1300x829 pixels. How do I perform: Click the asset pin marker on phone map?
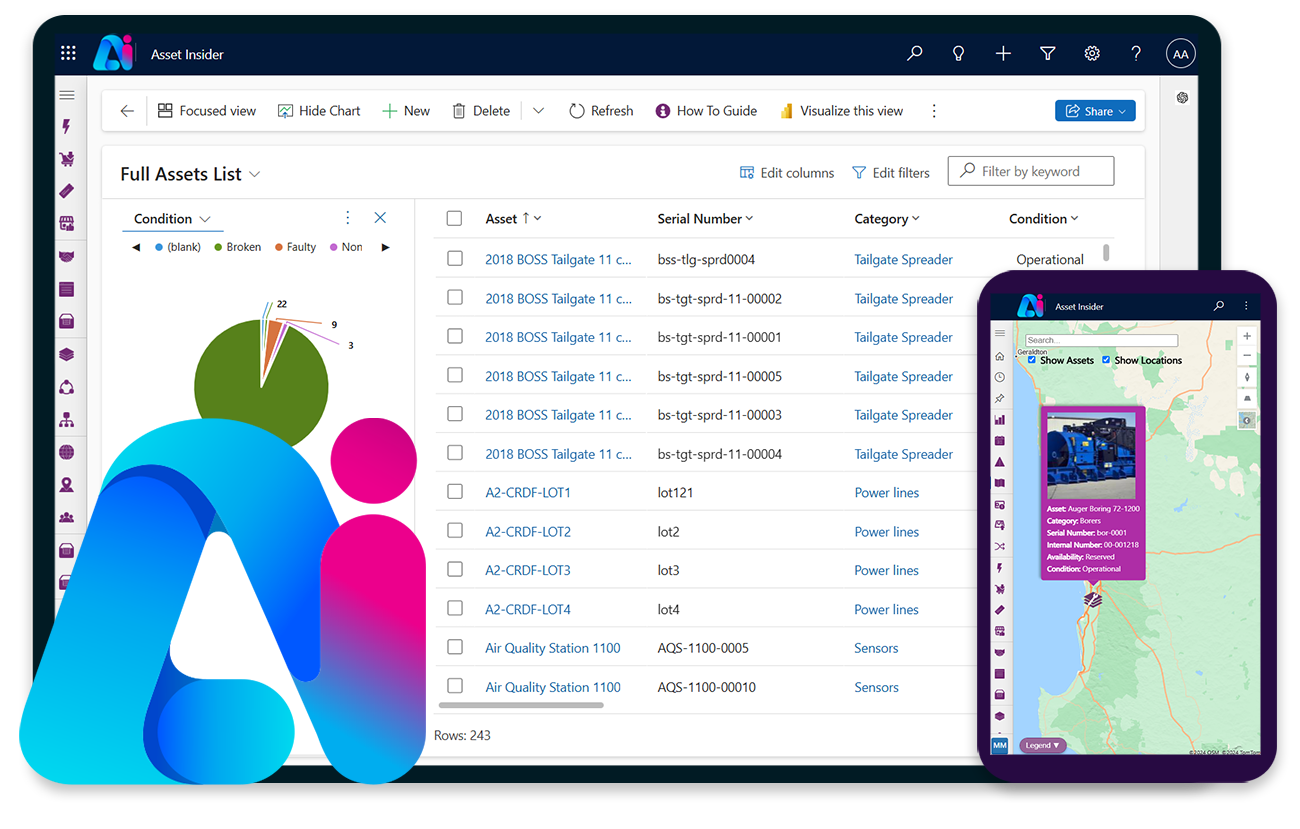coord(1093,598)
